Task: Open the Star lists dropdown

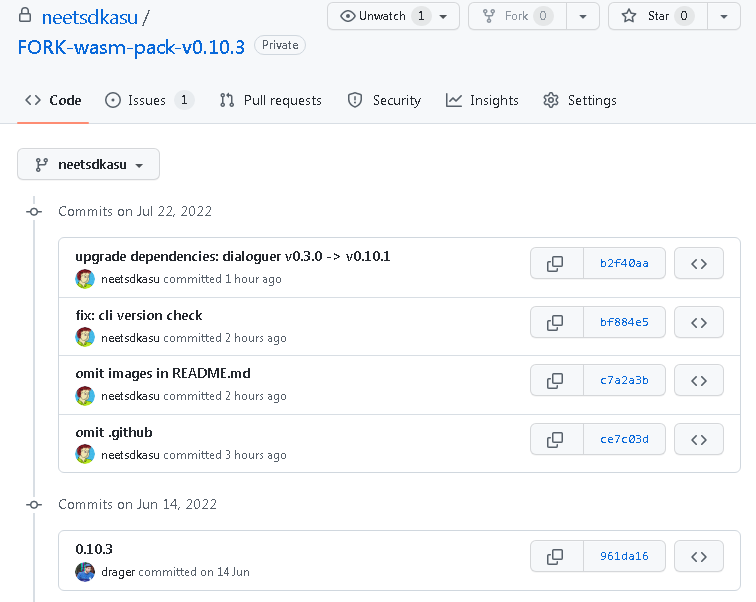Action: tap(723, 16)
